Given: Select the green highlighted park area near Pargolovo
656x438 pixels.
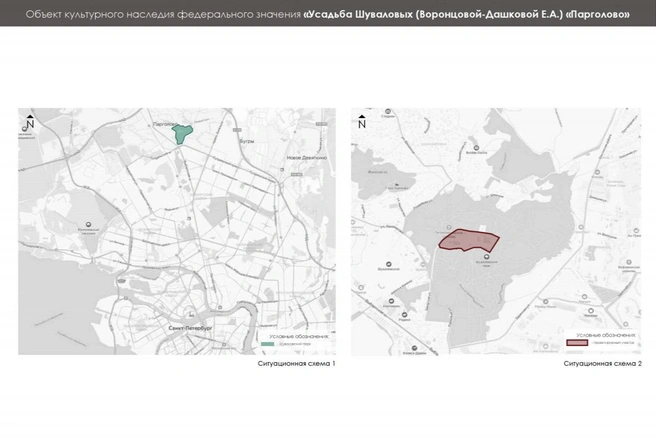Looking at the screenshot, I should [x=182, y=134].
